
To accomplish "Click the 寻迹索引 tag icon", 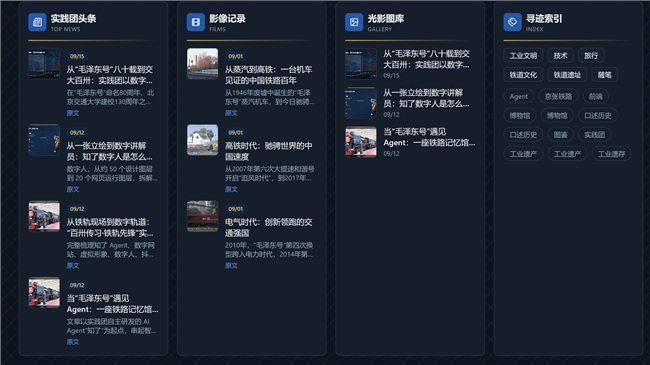I will (x=512, y=22).
